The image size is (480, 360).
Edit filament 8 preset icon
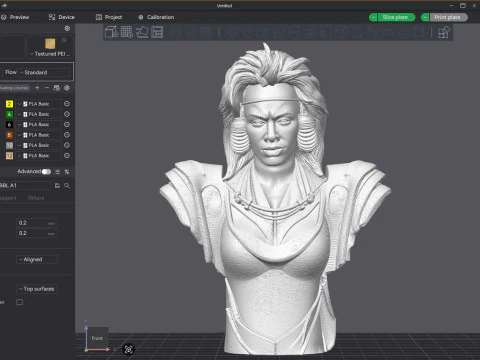pos(67,135)
